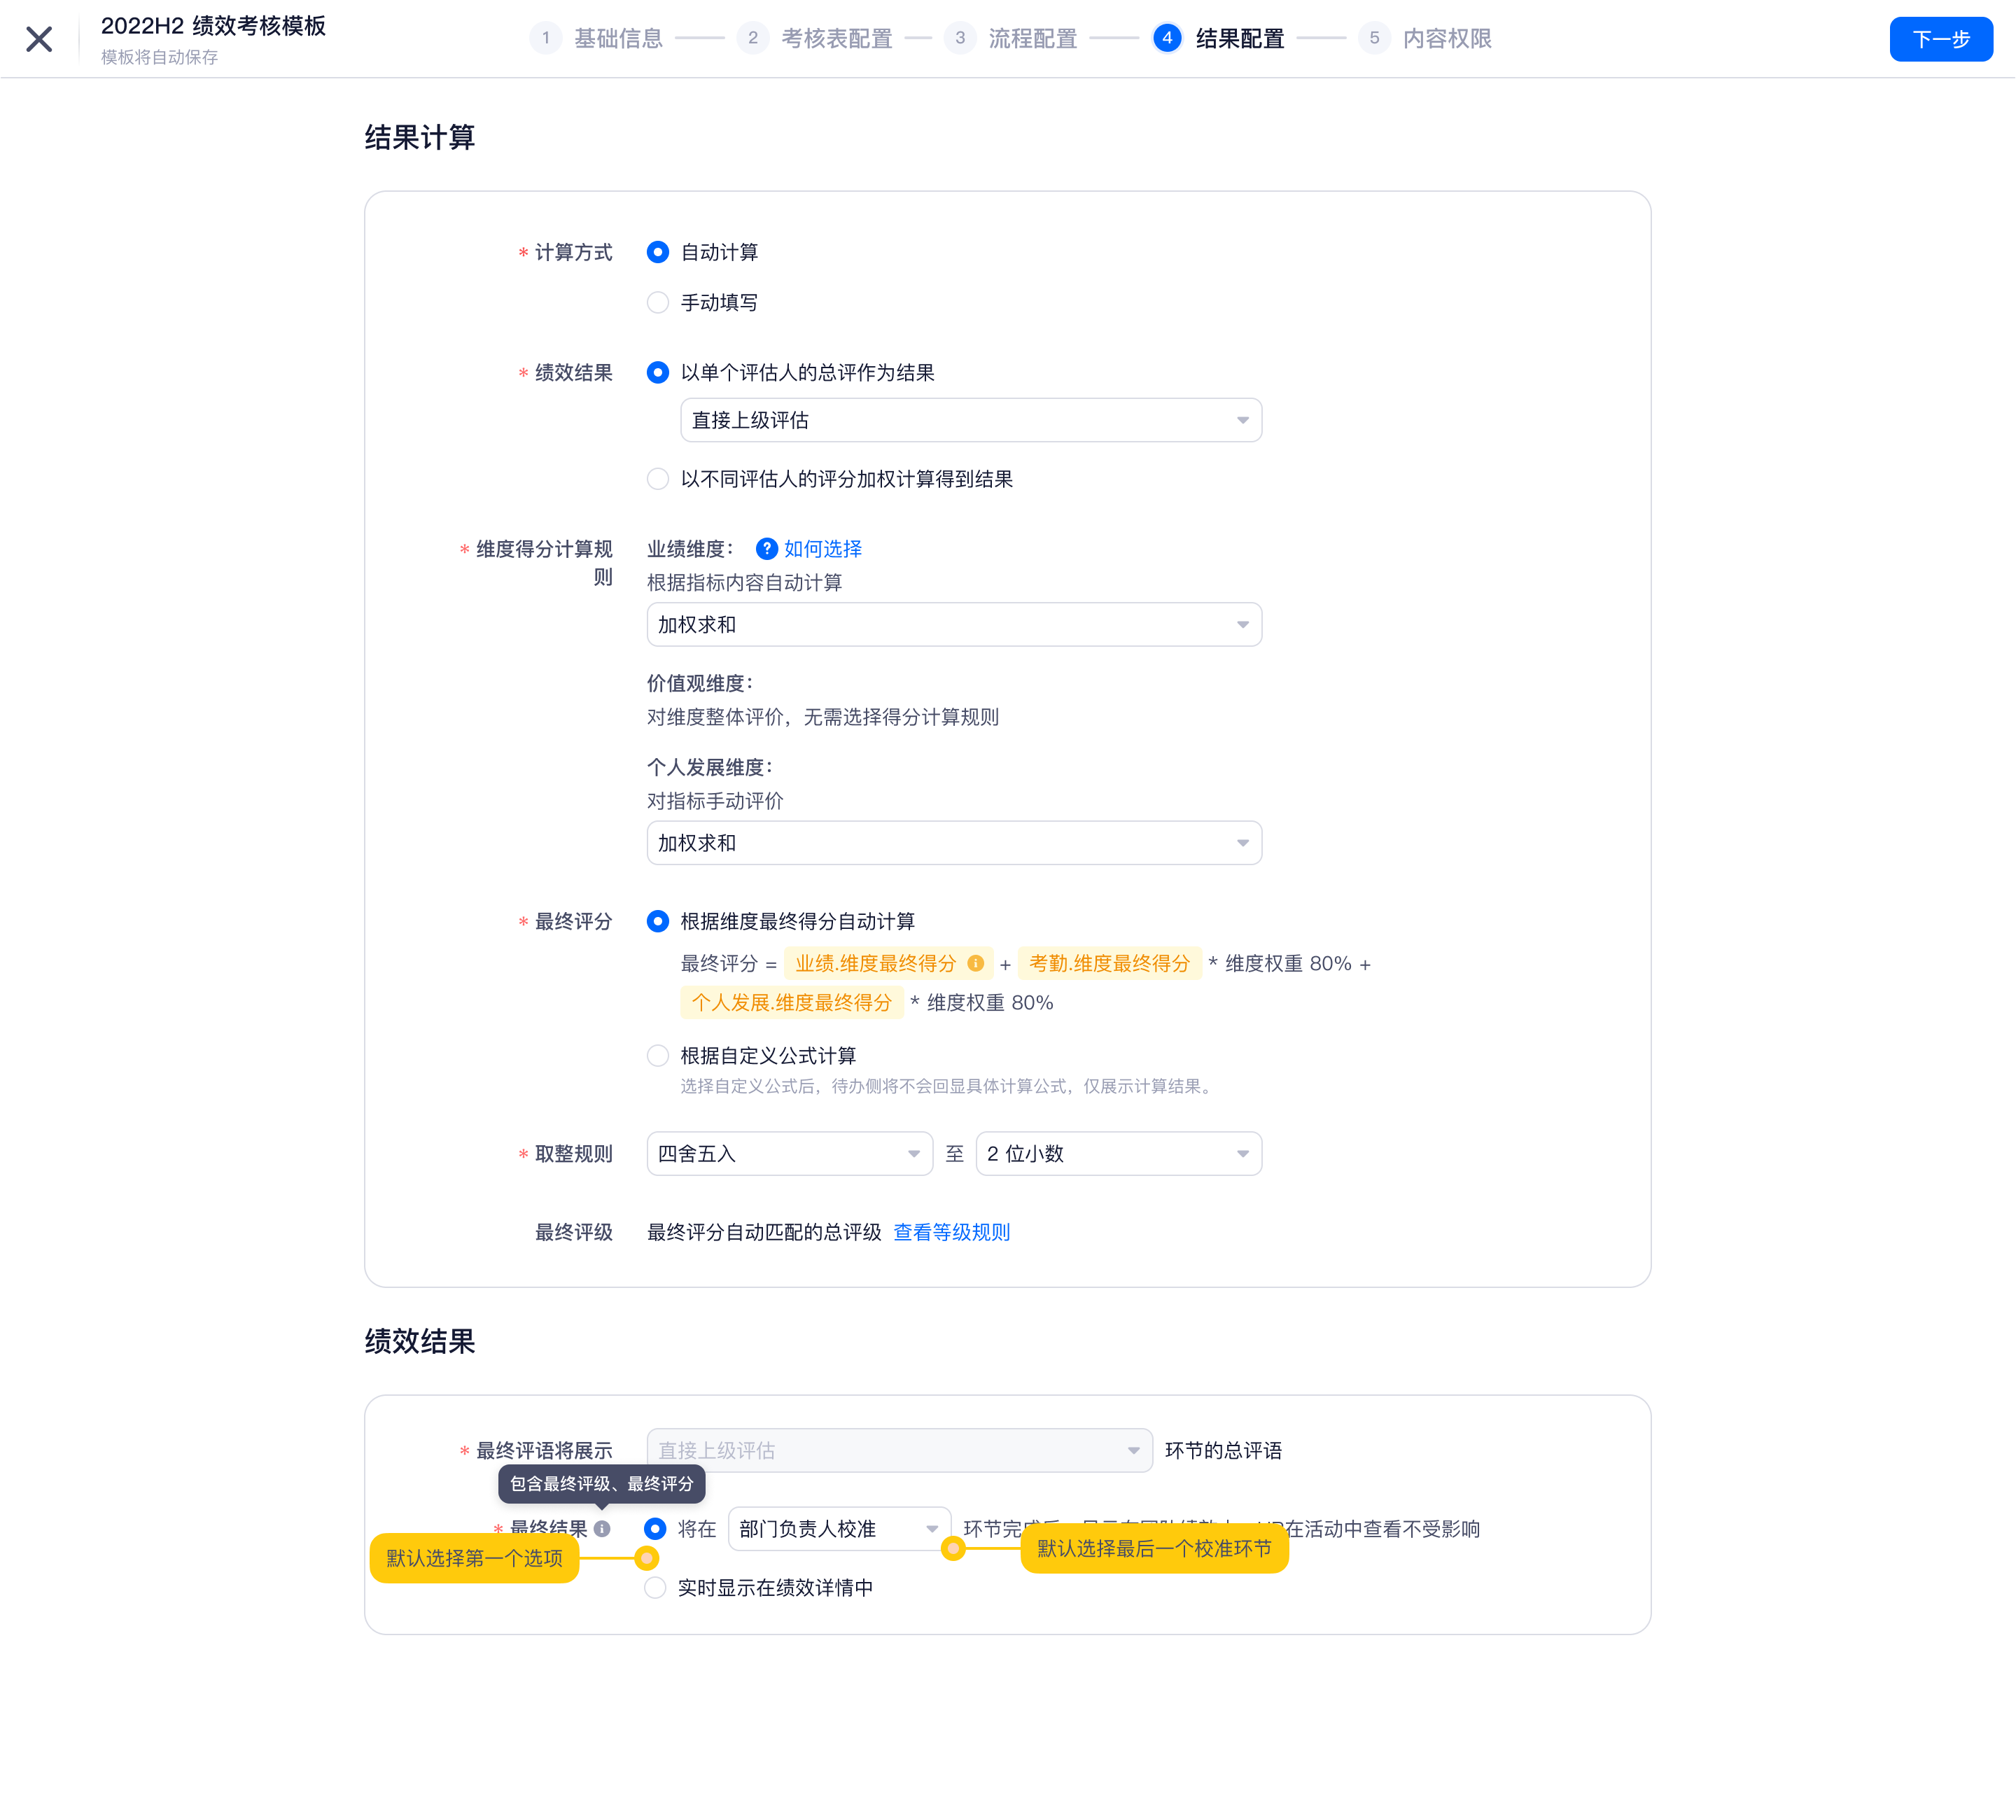Open the 直接上级评估 evaluator dropdown

[x=970, y=420]
